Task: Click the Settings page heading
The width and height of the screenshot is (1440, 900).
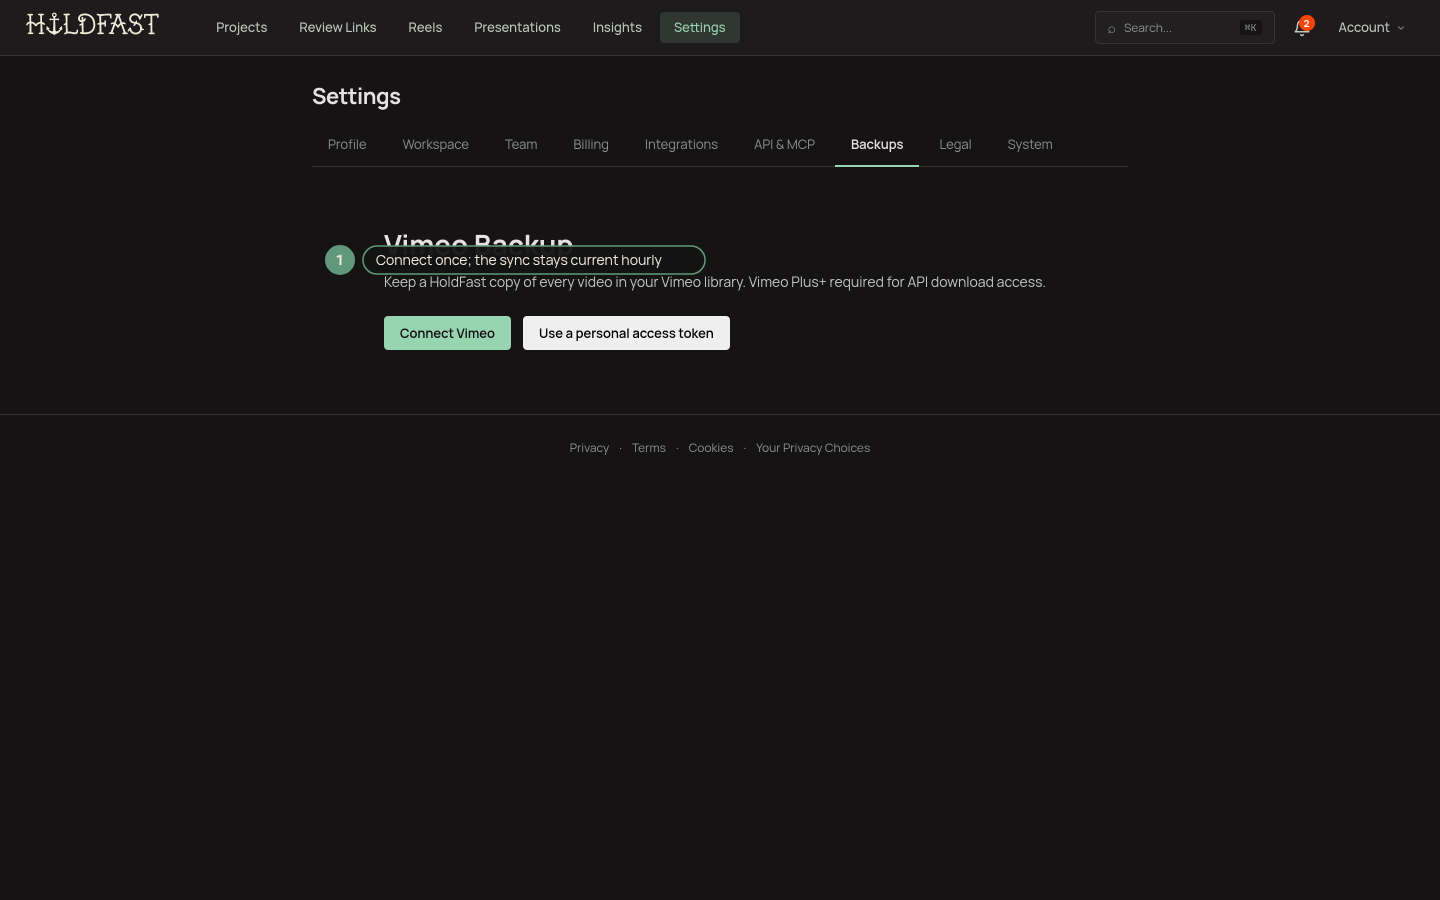Action: pos(356,97)
